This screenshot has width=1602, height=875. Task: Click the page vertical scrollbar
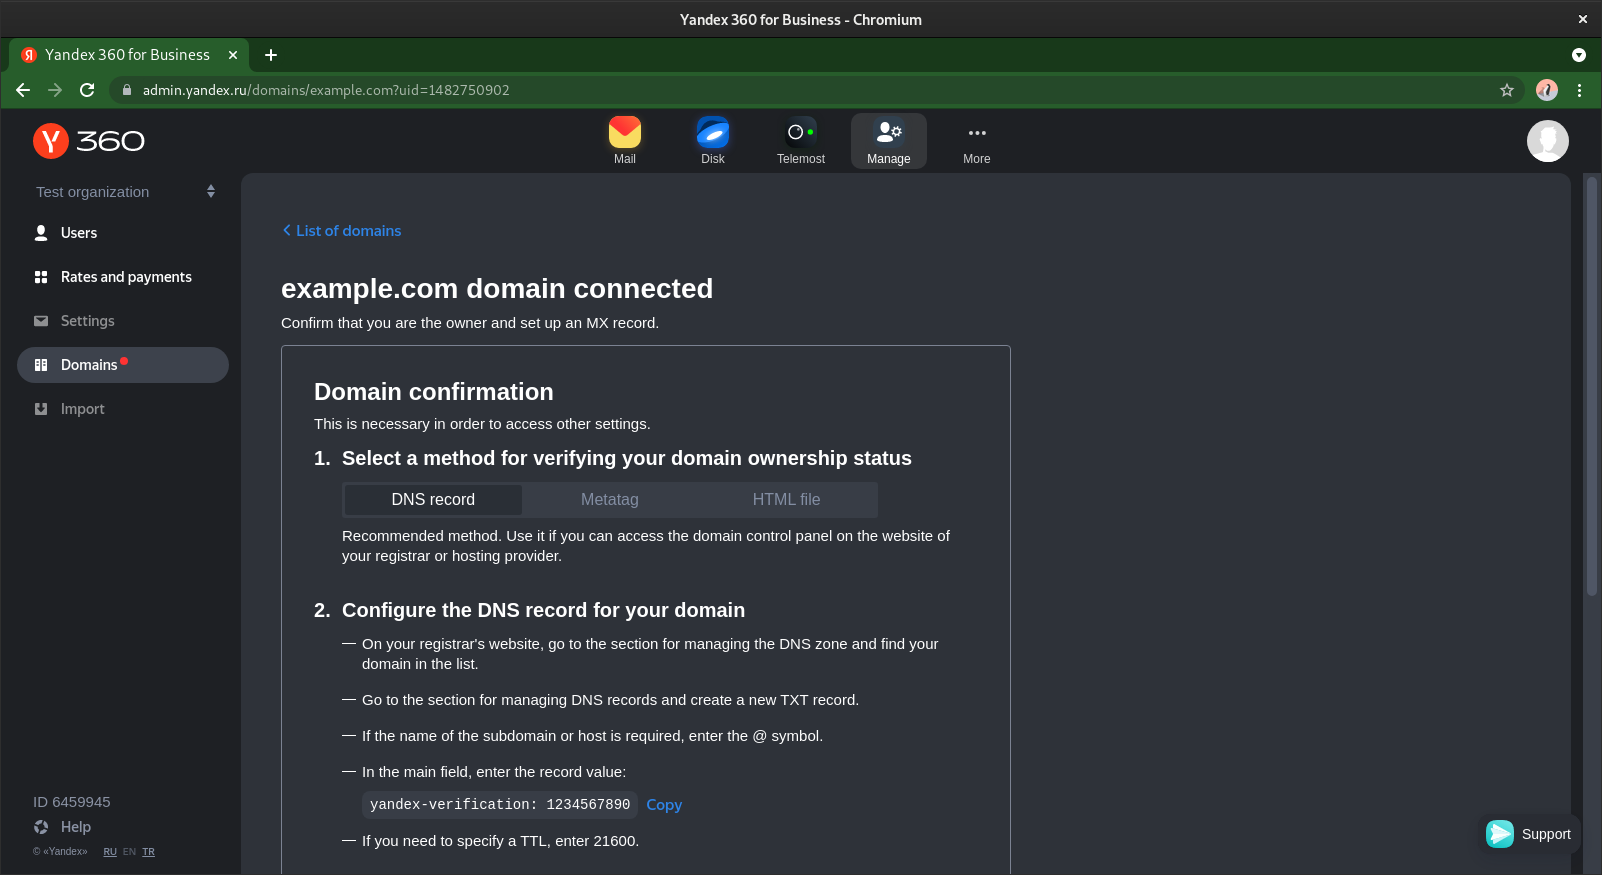point(1592,388)
